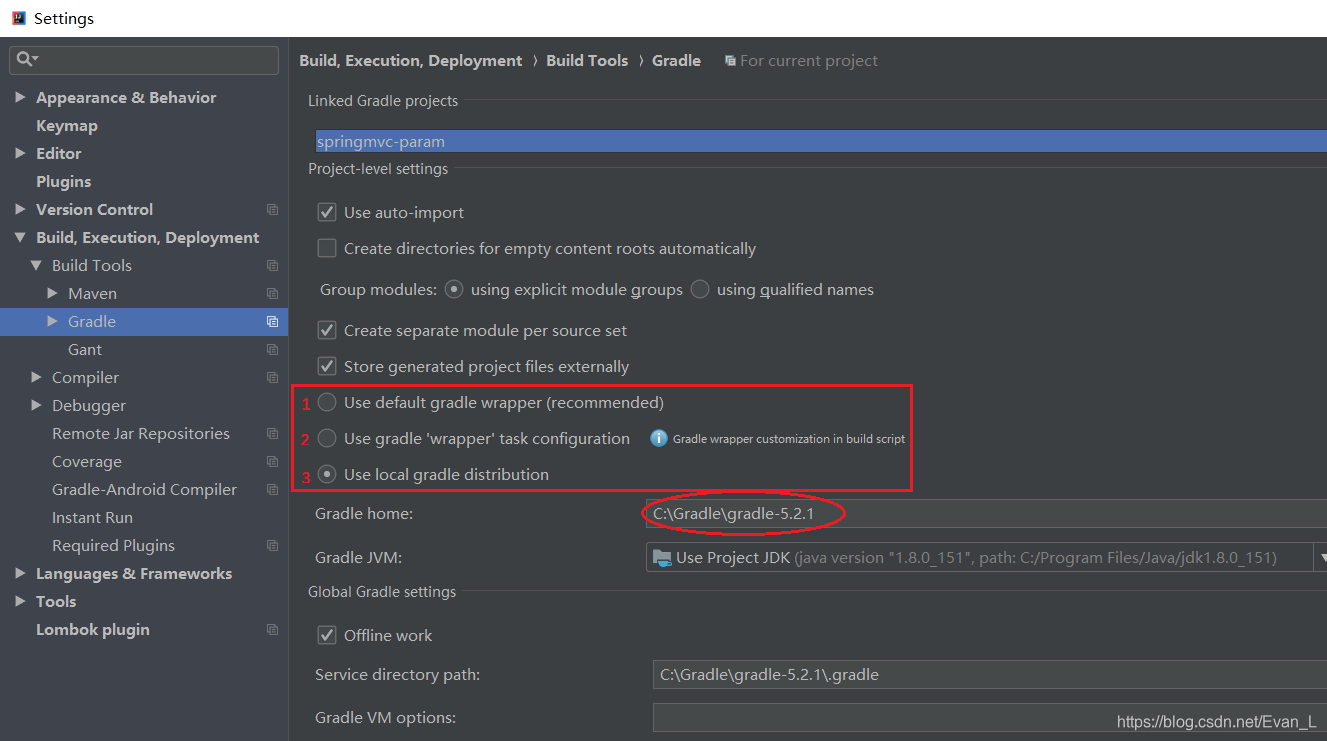Screen dimensions: 1327x741
Task: Expand Version Control section arrow
Action: (20, 209)
